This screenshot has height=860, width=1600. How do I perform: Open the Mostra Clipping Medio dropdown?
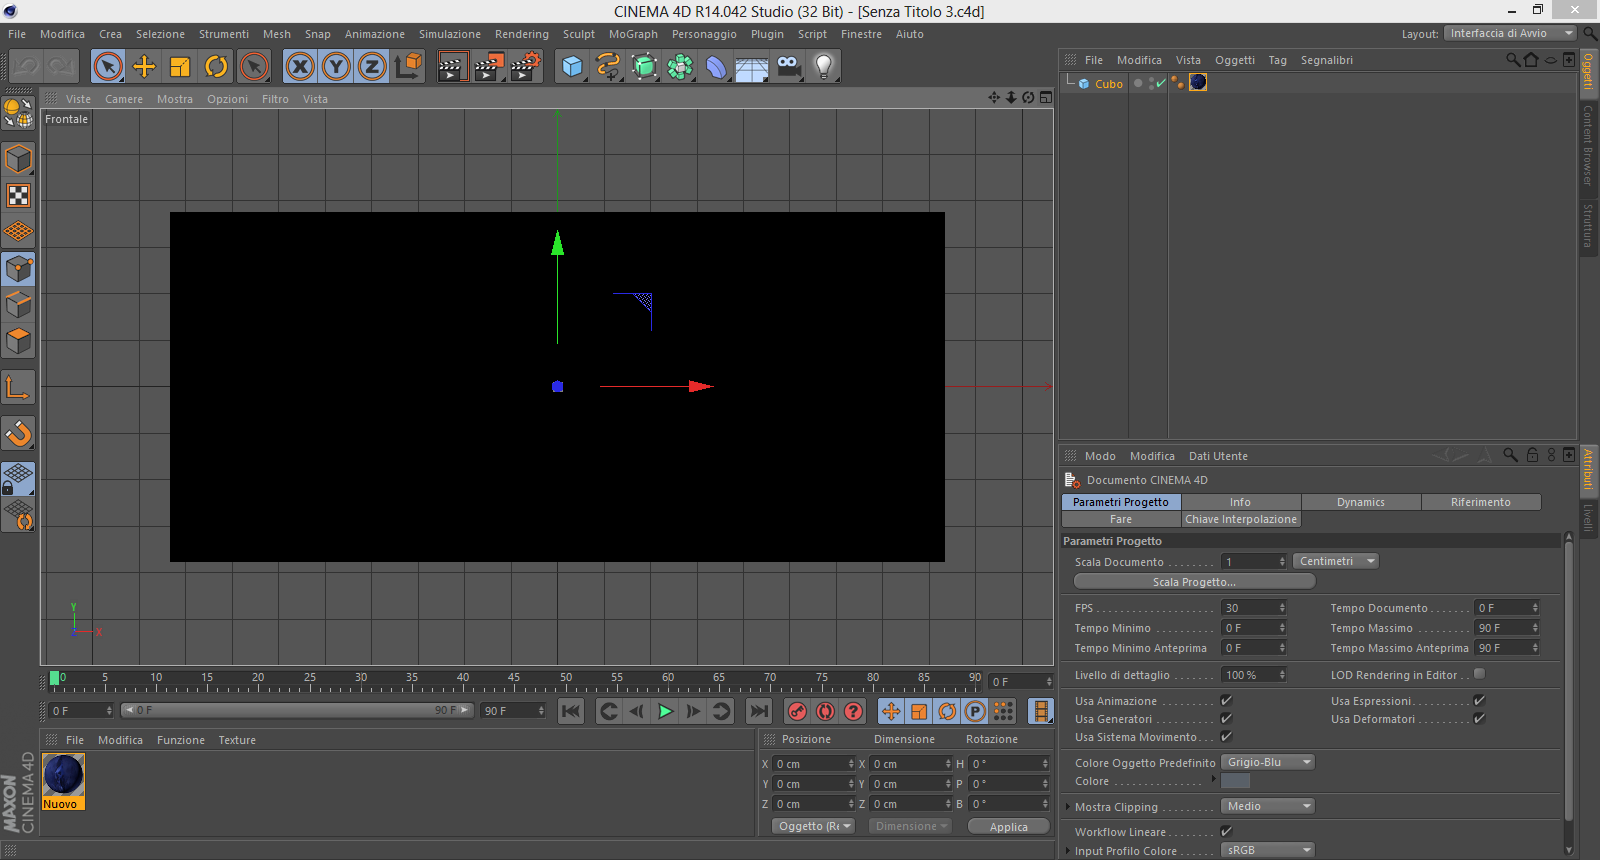[x=1267, y=806]
